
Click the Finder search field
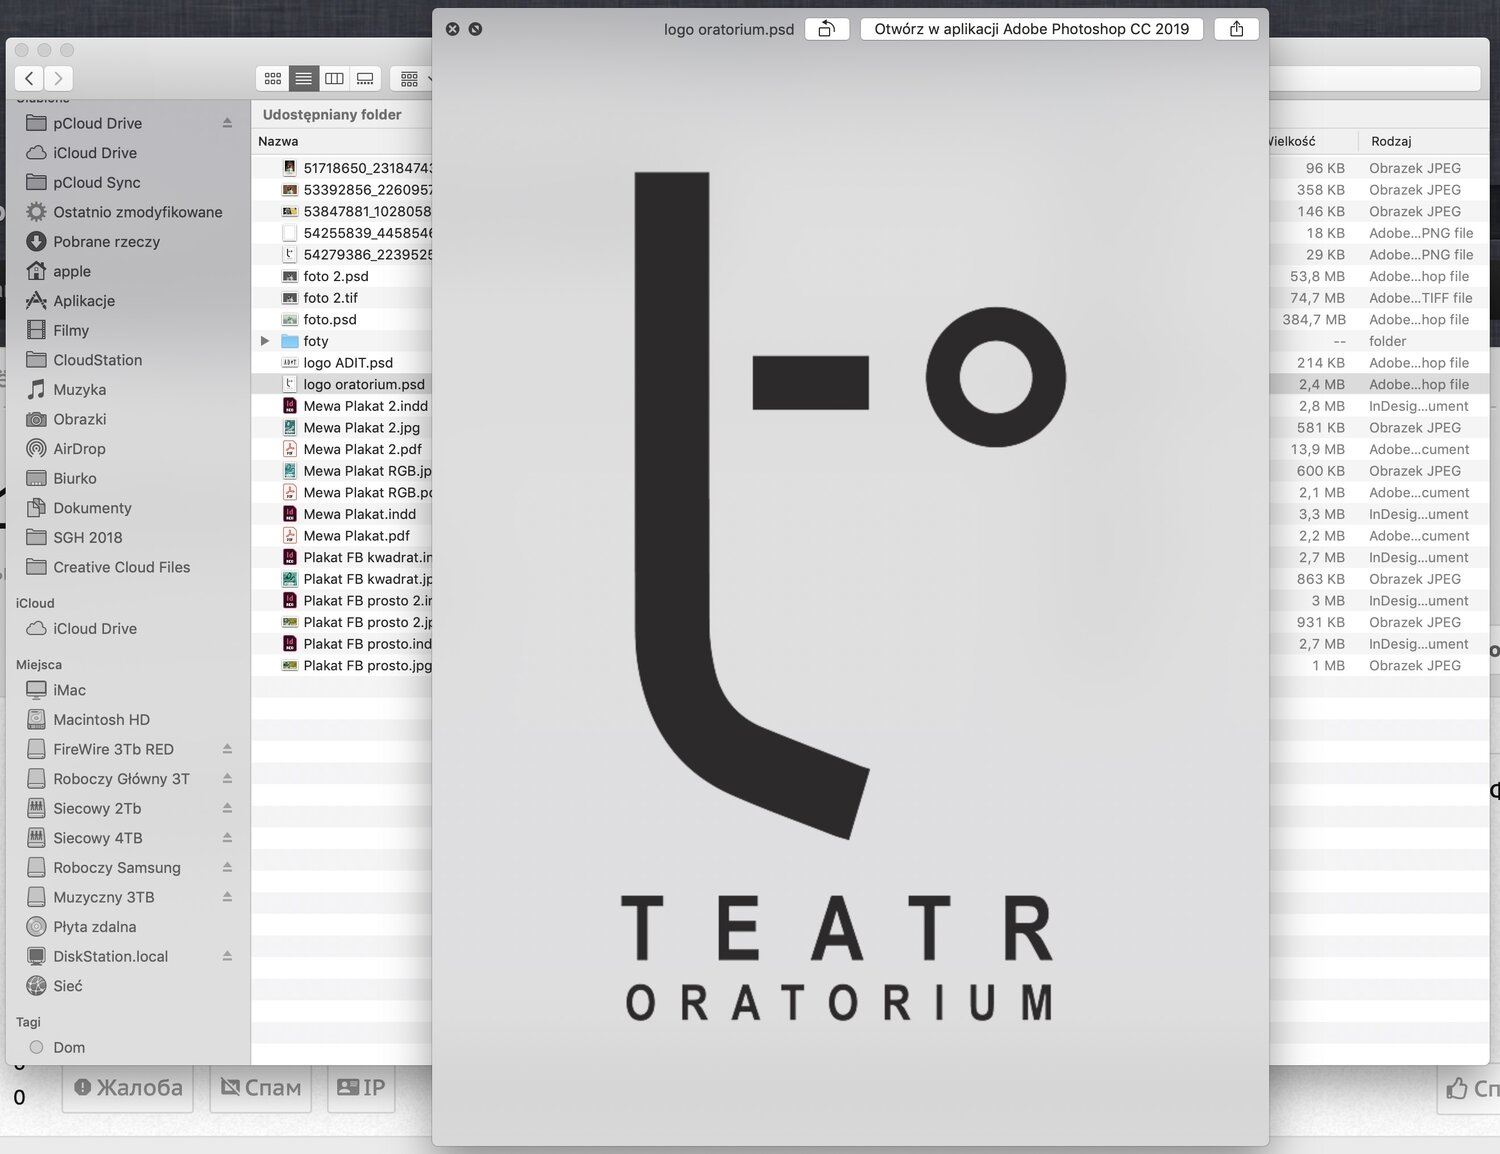click(1375, 78)
